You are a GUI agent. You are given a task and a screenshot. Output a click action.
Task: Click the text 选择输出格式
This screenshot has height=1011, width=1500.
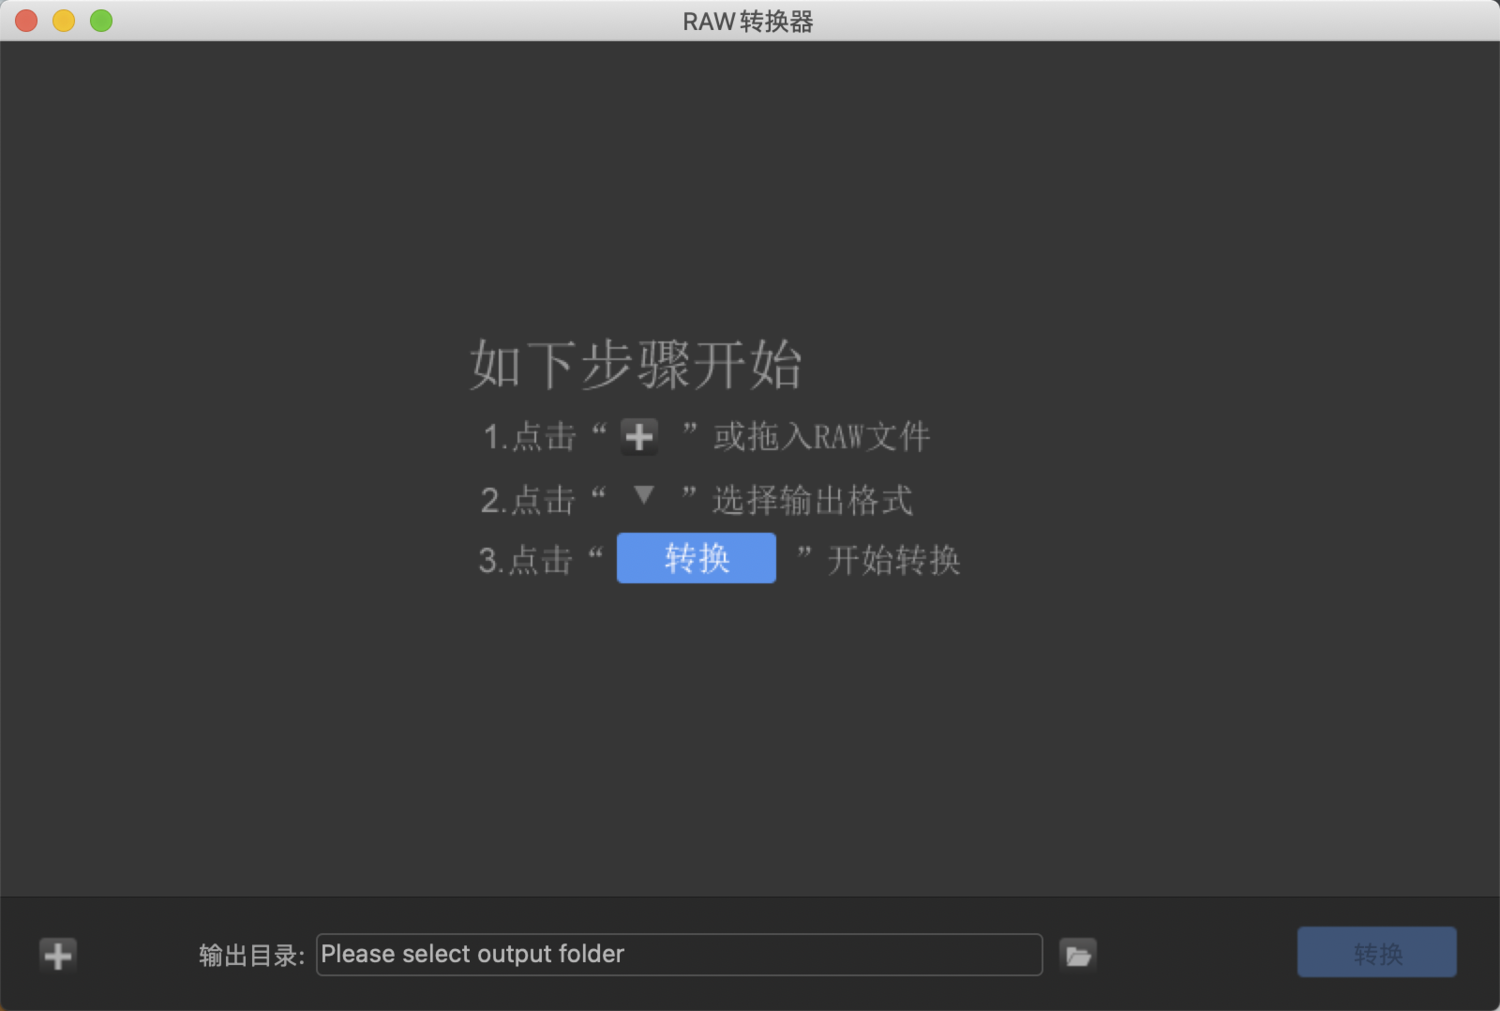[812, 500]
